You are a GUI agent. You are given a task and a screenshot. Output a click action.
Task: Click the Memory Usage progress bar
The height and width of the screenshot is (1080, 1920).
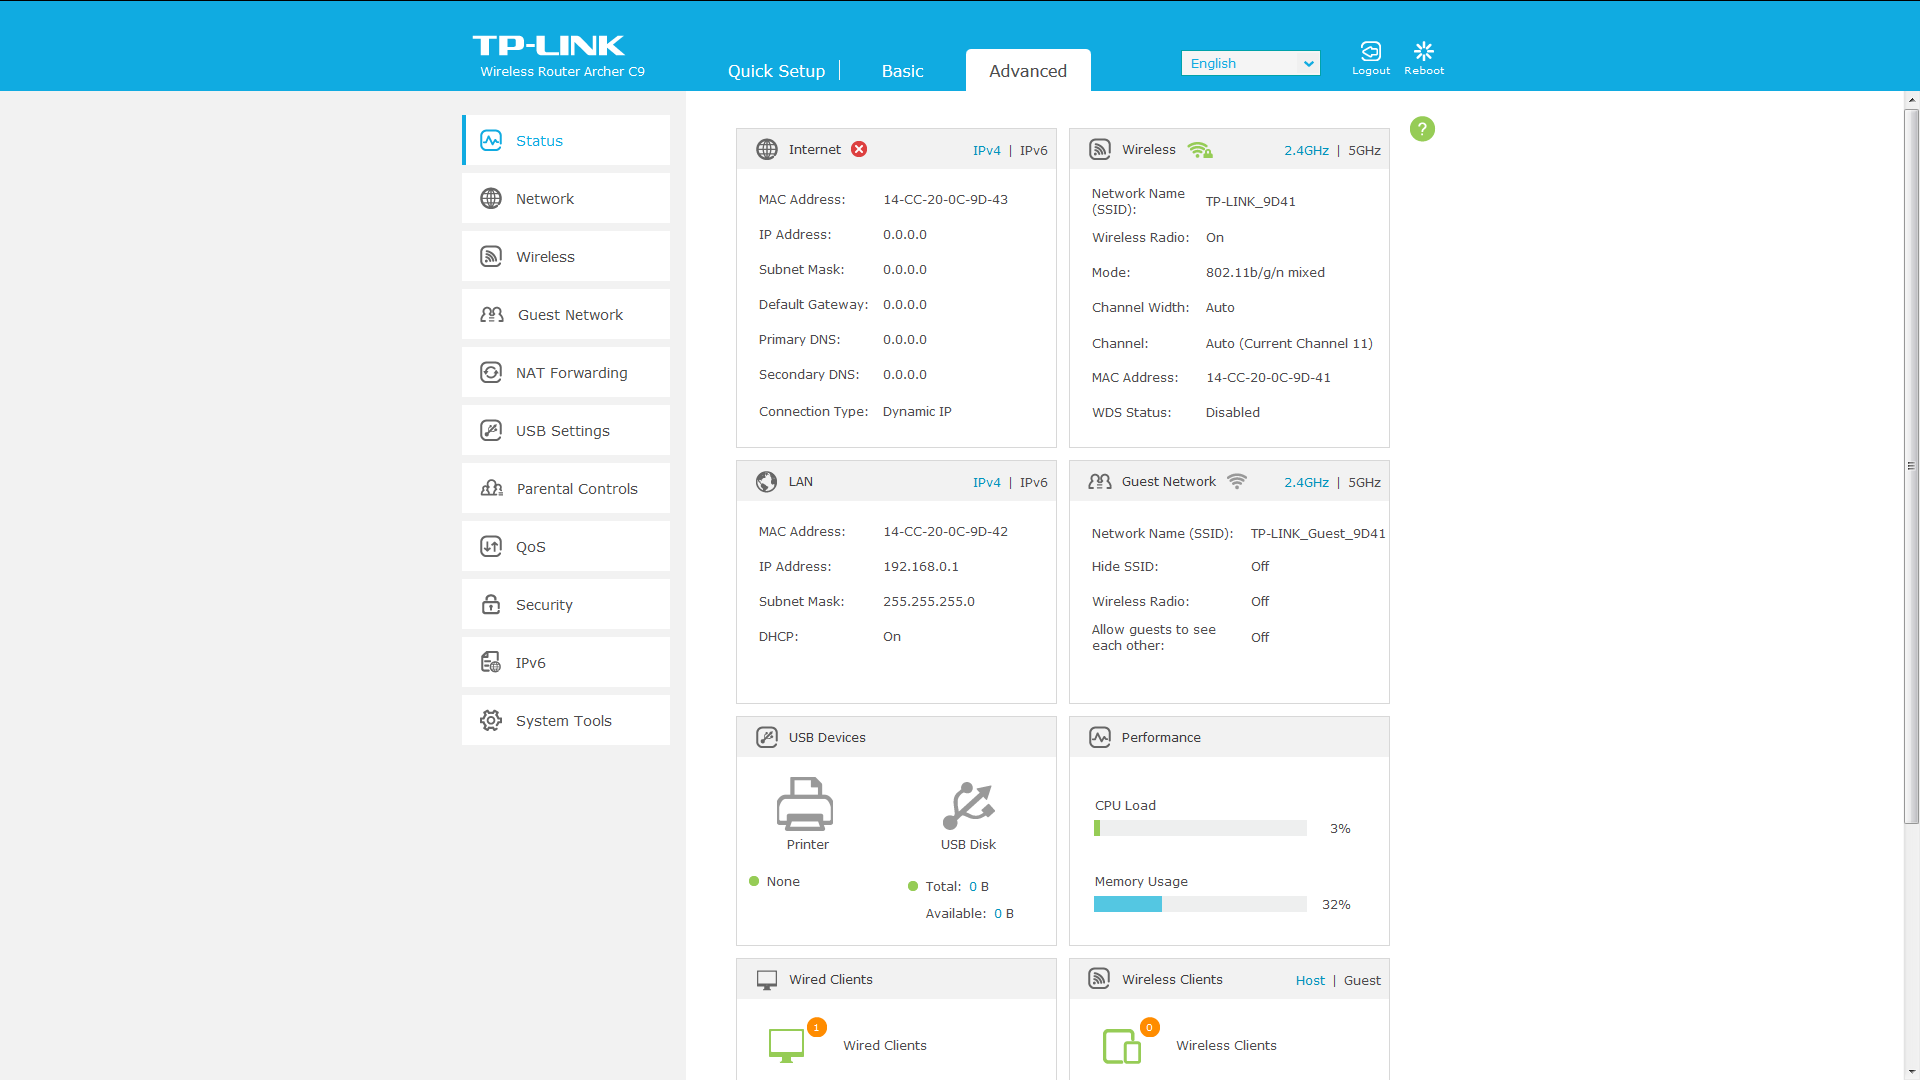(x=1200, y=904)
